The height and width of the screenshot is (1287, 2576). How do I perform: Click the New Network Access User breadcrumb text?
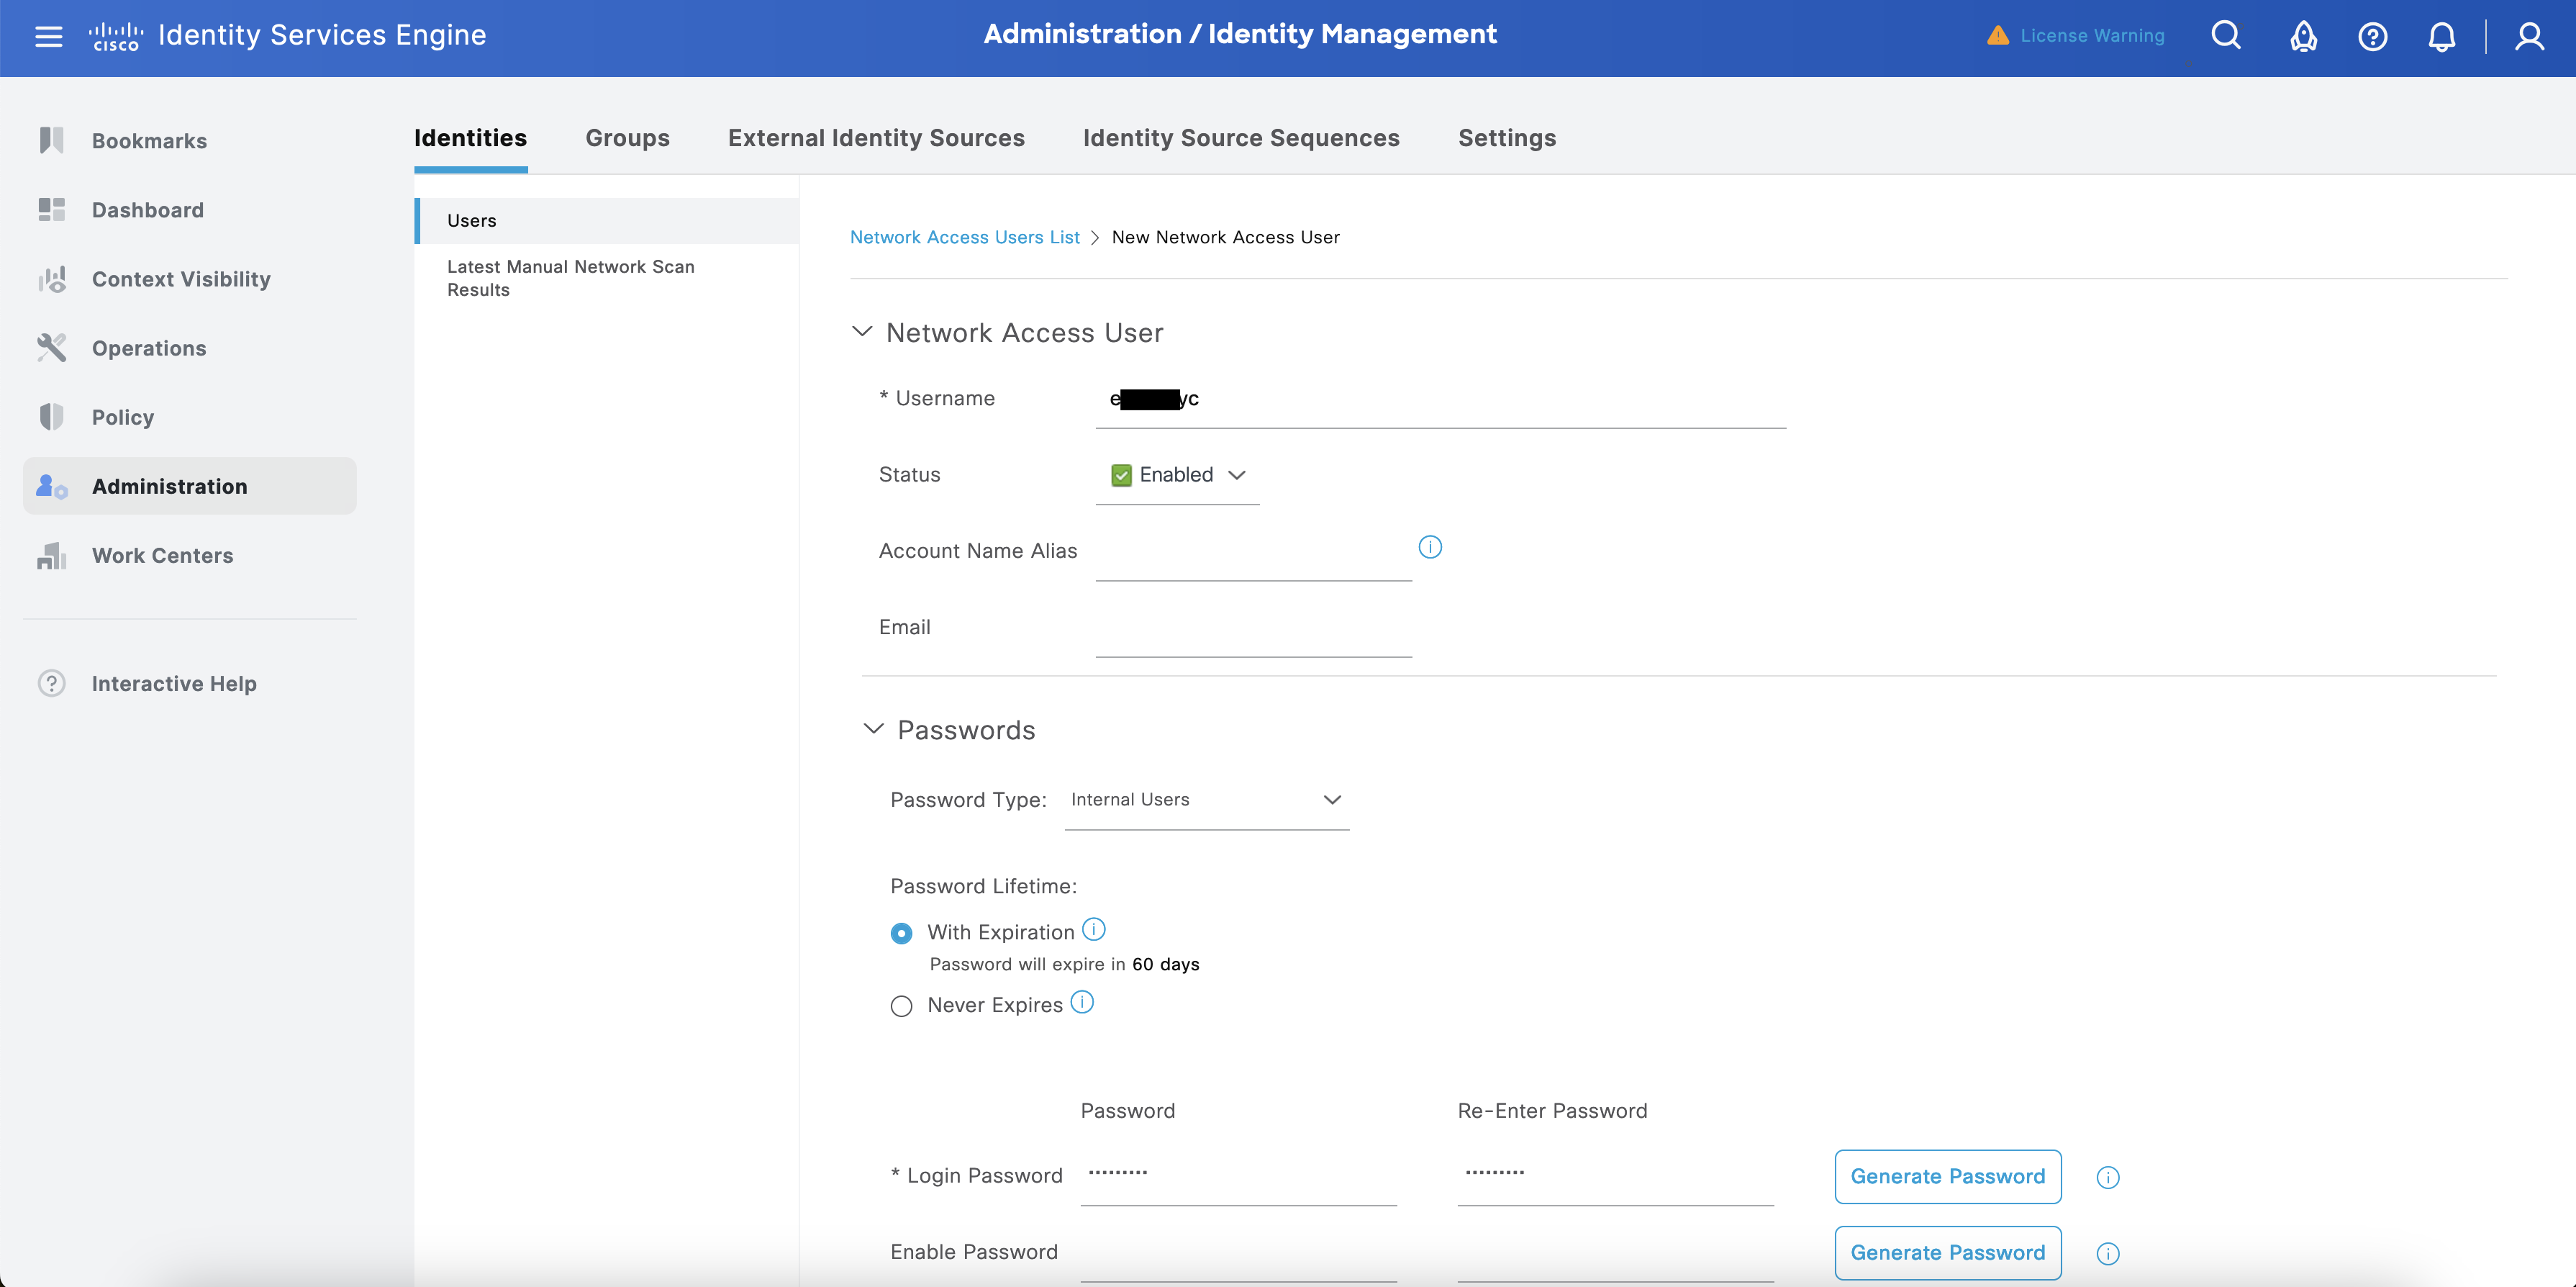[1225, 237]
